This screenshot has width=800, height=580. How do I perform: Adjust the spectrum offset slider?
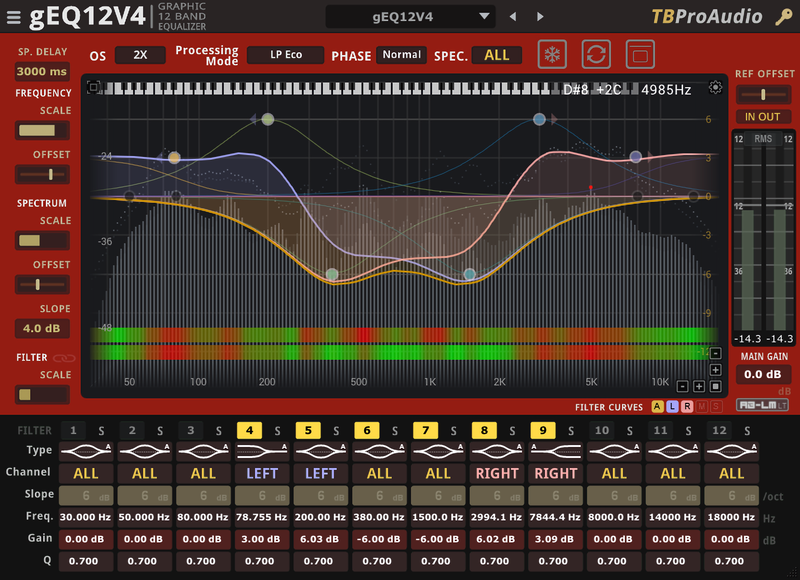42,285
